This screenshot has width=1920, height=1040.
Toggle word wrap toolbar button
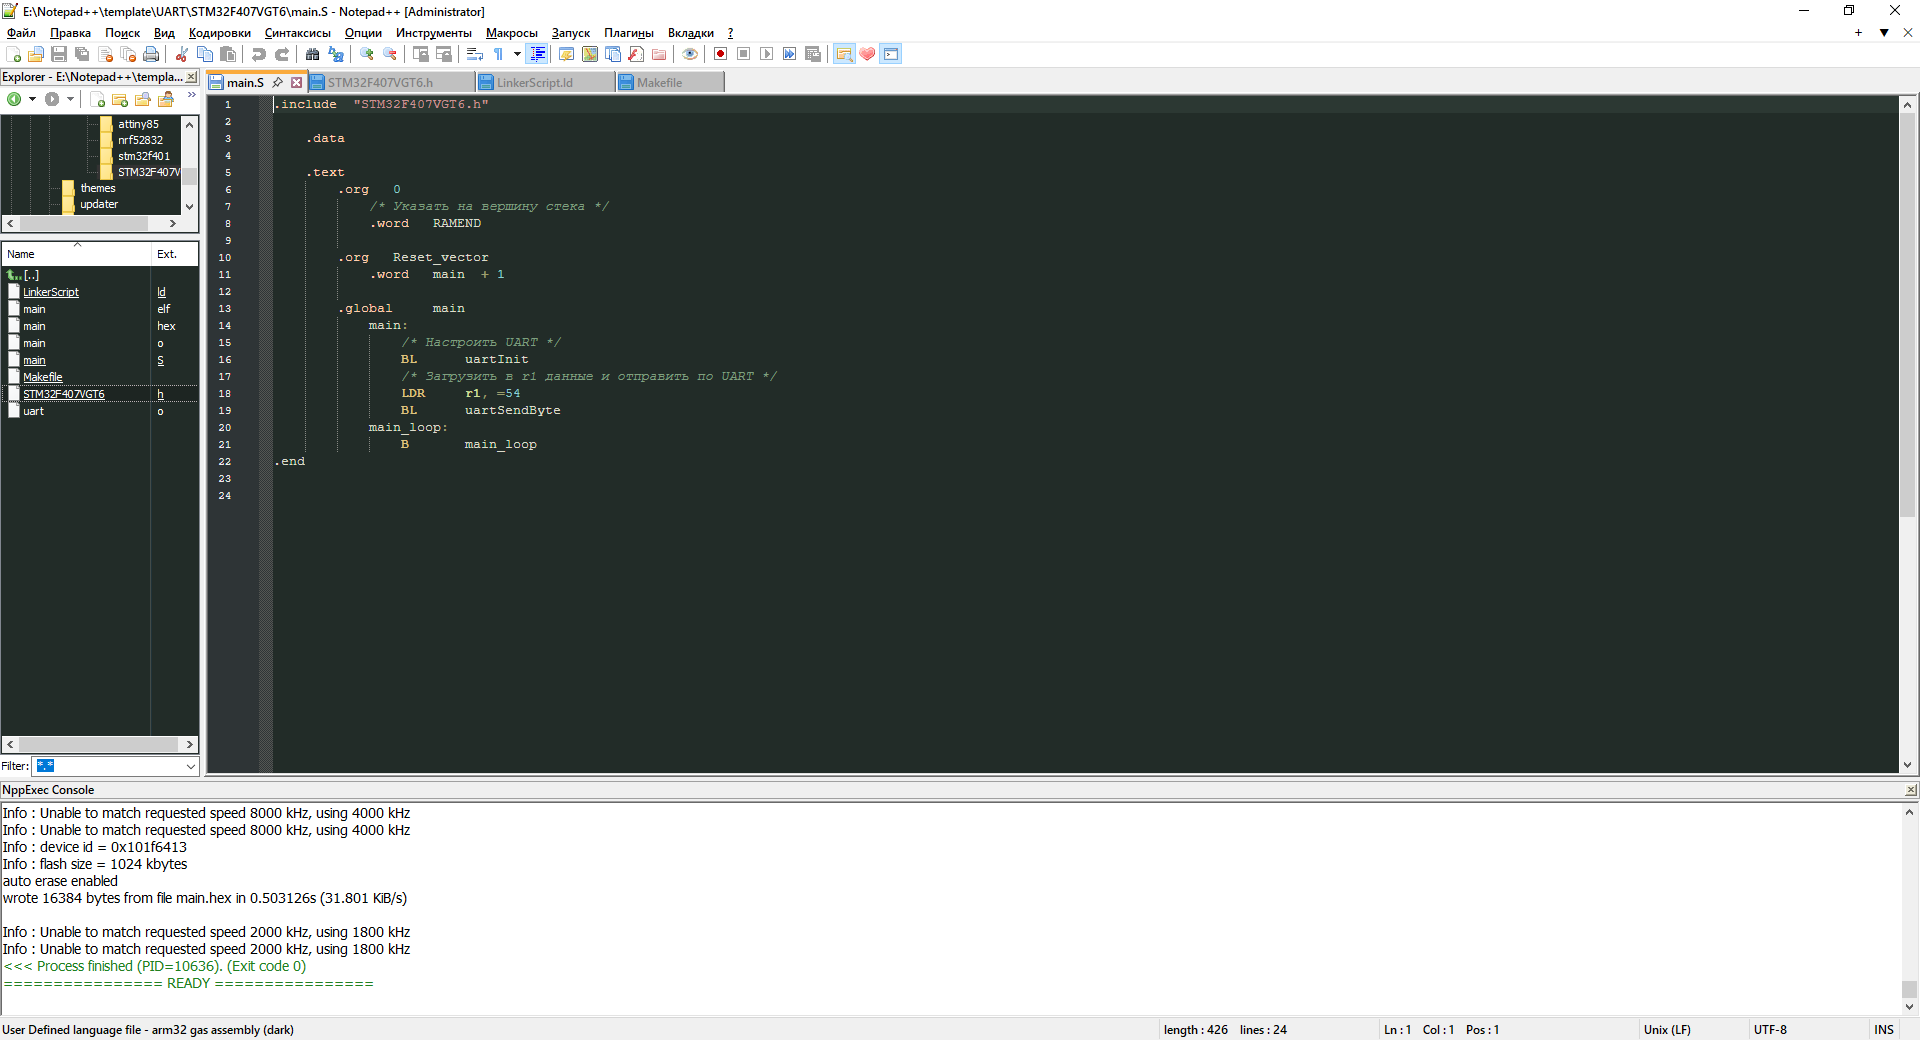[475, 54]
